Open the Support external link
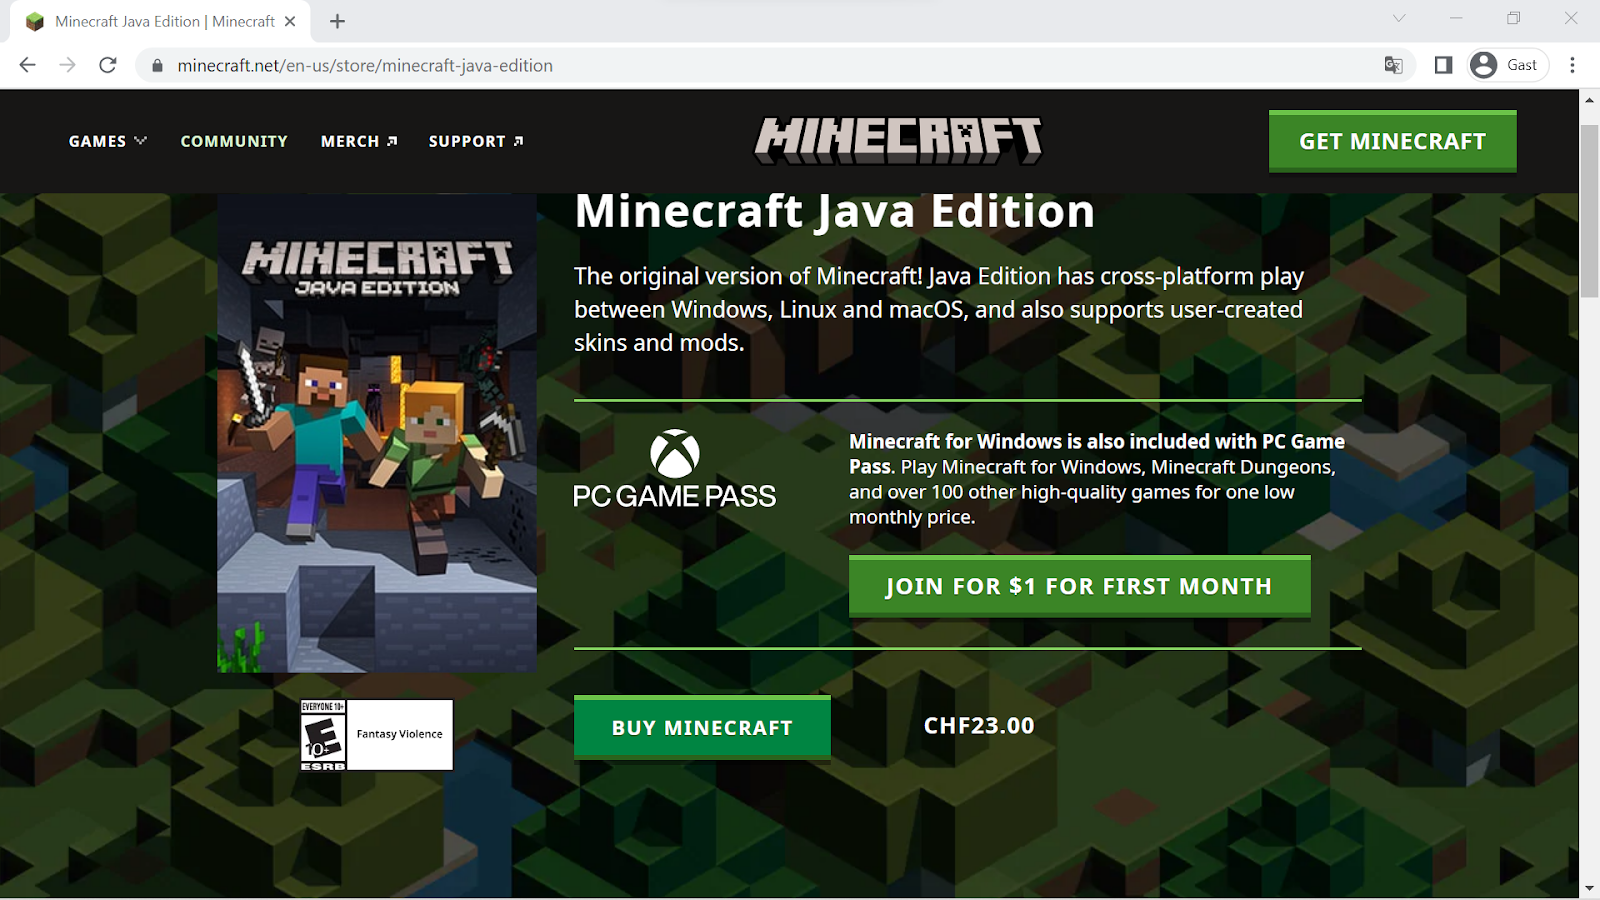This screenshot has height=900, width=1600. pos(476,141)
